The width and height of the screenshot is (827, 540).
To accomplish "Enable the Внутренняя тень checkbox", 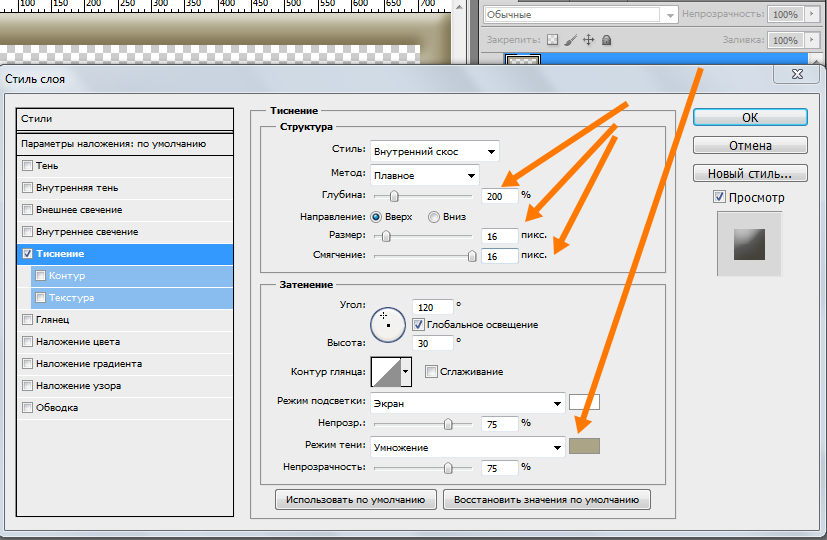I will 27,188.
